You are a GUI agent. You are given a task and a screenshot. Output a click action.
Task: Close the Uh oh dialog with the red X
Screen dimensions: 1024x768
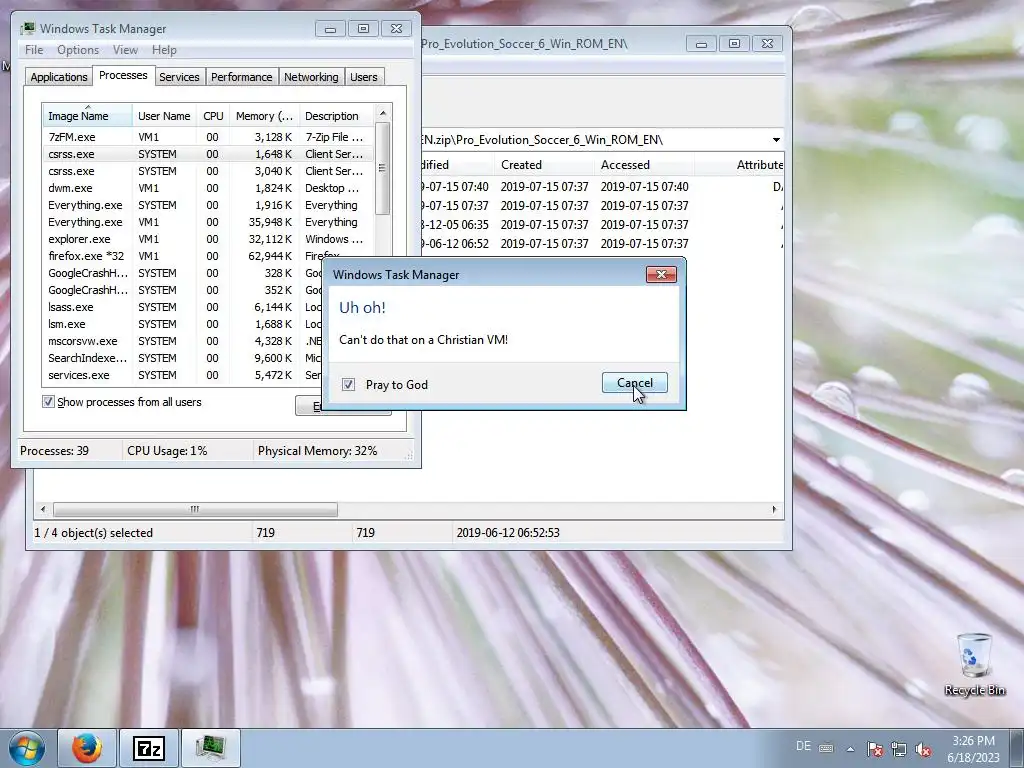661,274
